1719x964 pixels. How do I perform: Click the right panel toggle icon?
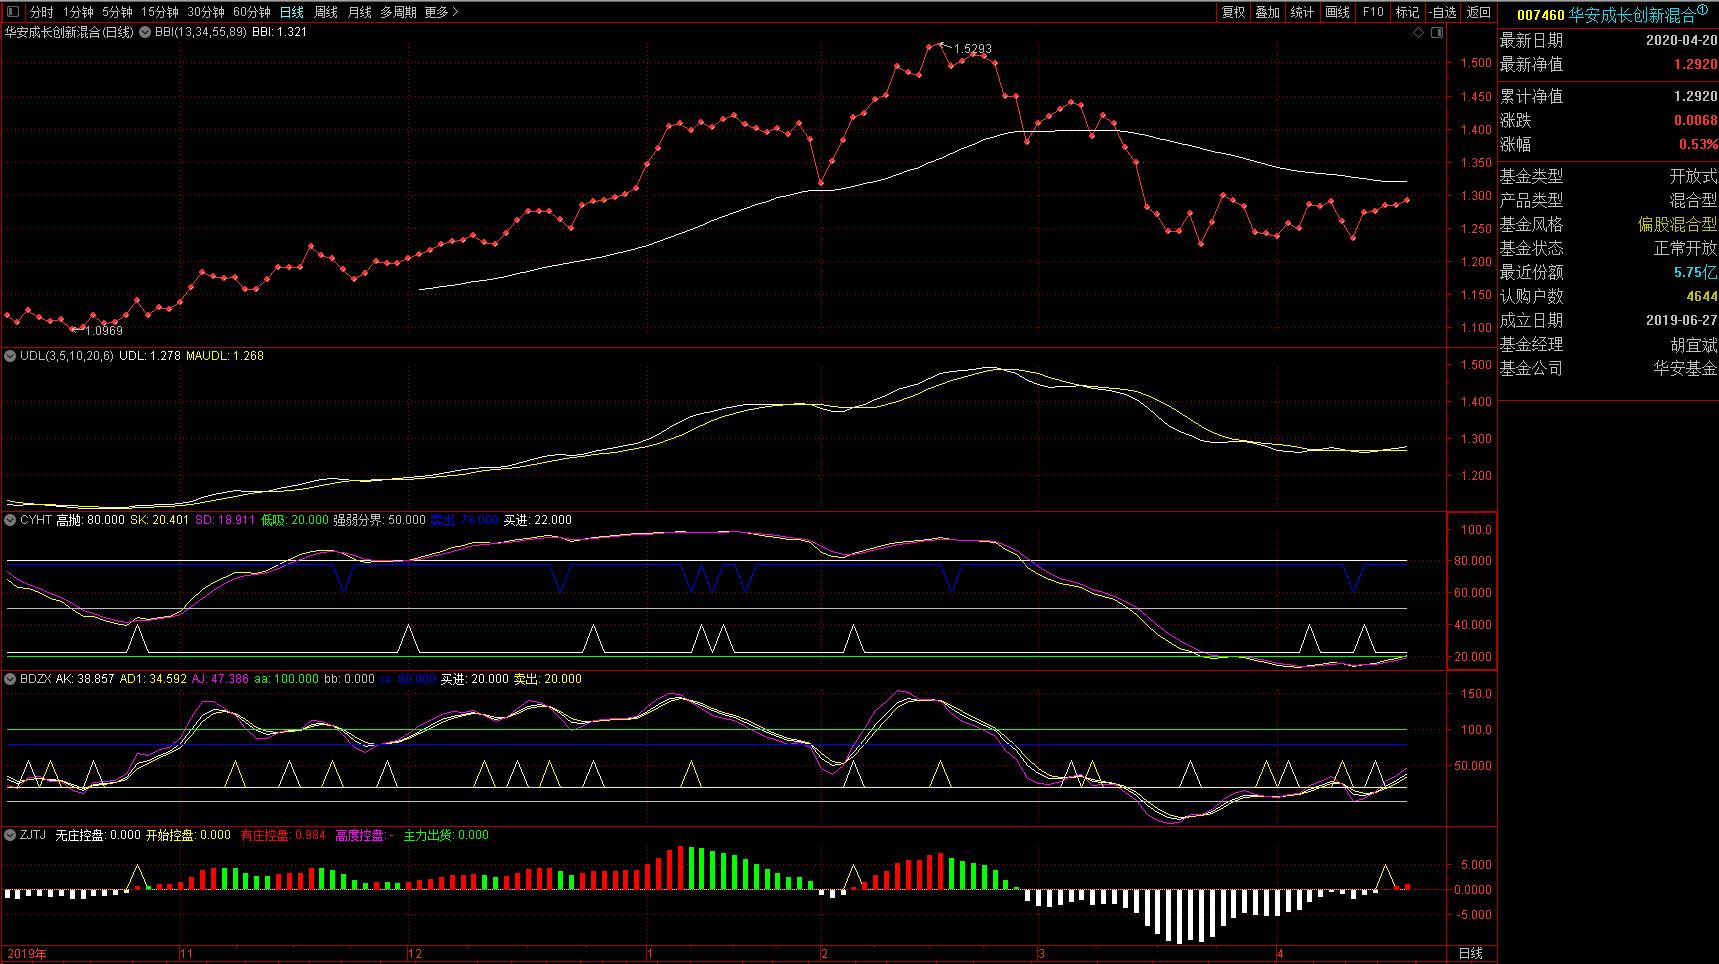point(1437,33)
